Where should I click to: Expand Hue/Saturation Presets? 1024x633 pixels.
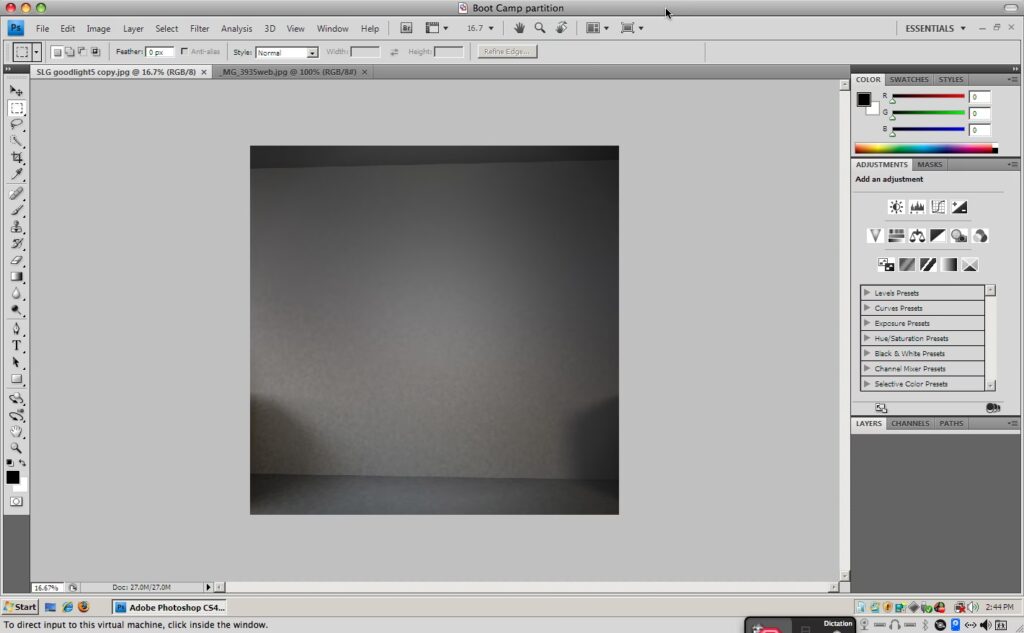[x=866, y=338]
